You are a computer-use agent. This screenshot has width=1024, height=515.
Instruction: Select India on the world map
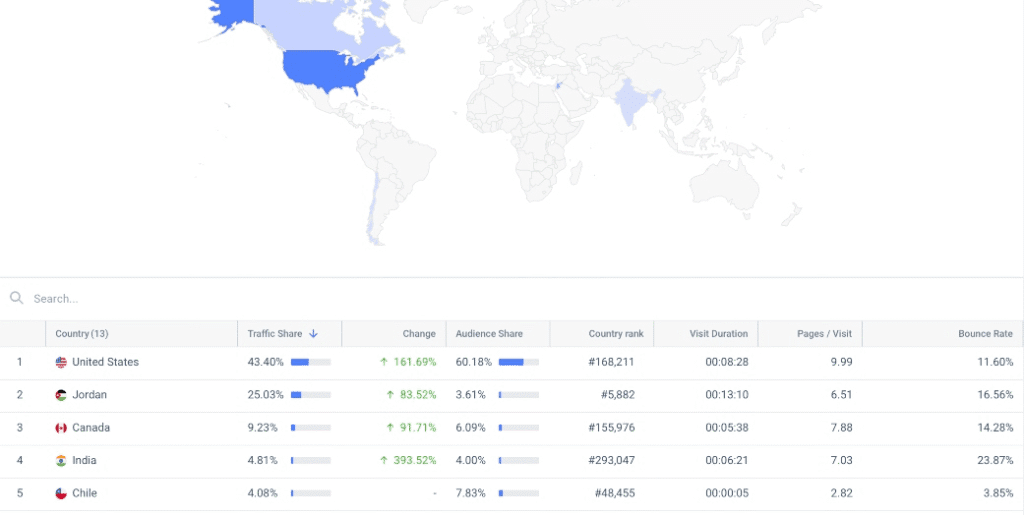[630, 107]
